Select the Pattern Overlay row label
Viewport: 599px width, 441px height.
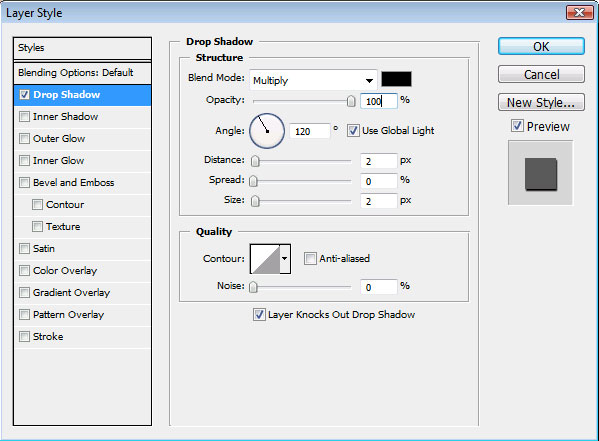[68, 315]
